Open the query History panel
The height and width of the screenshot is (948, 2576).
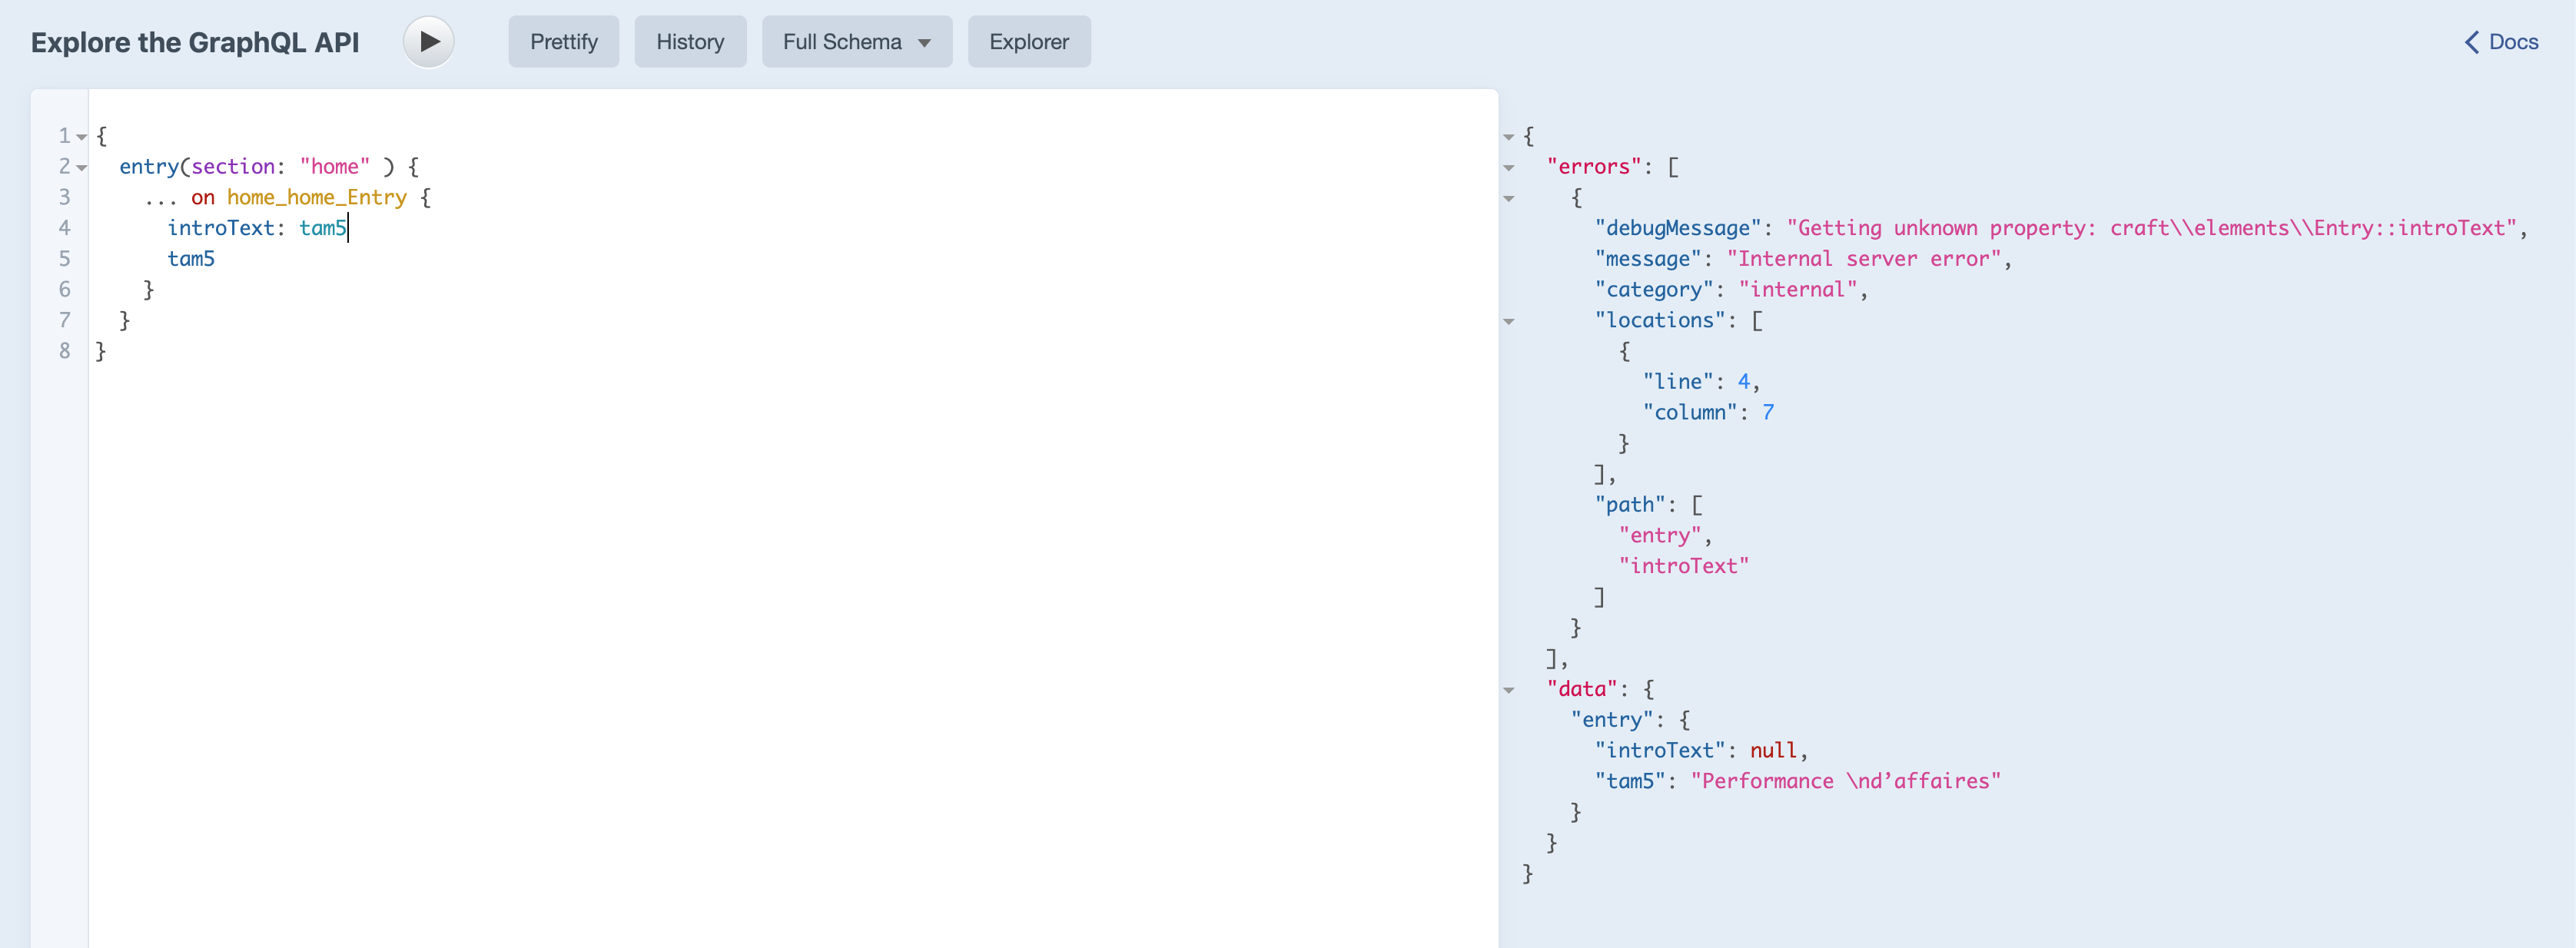point(689,42)
